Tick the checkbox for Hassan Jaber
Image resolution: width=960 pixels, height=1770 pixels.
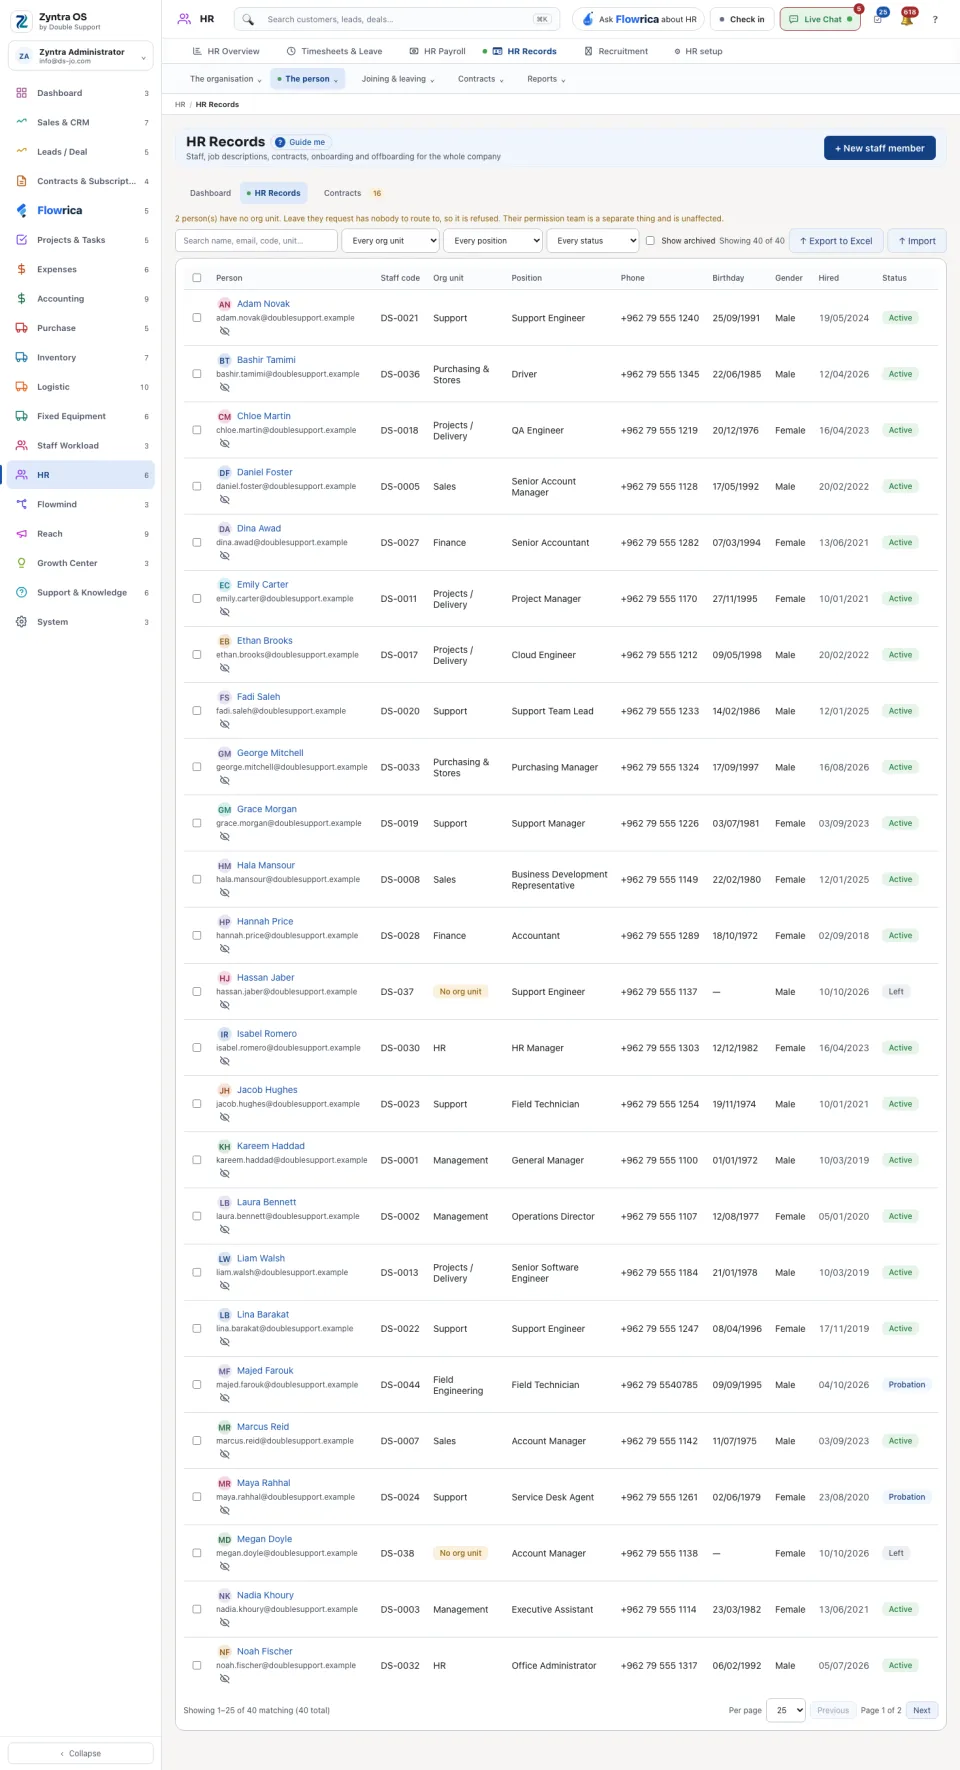click(197, 992)
